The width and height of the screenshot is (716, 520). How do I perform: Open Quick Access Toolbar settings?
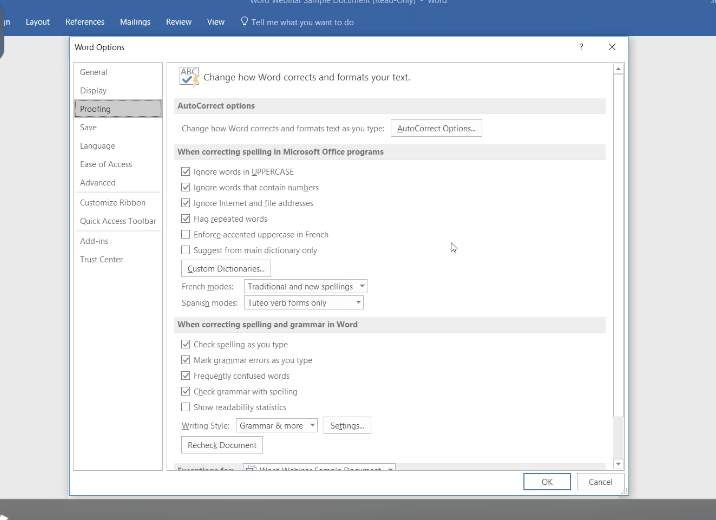pyautogui.click(x=118, y=221)
